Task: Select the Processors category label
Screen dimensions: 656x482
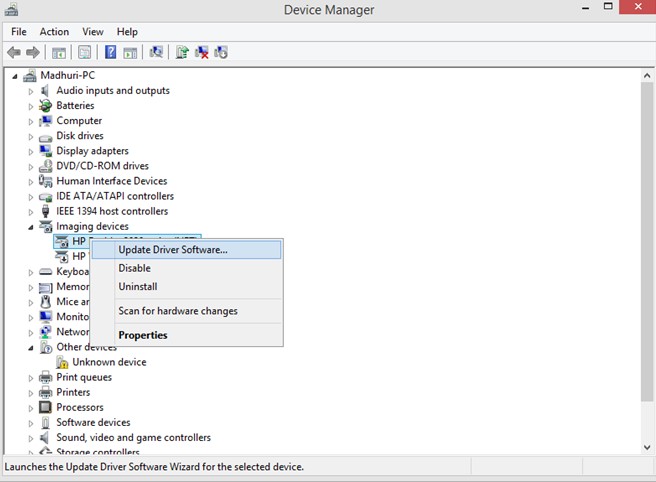Action: (x=80, y=407)
